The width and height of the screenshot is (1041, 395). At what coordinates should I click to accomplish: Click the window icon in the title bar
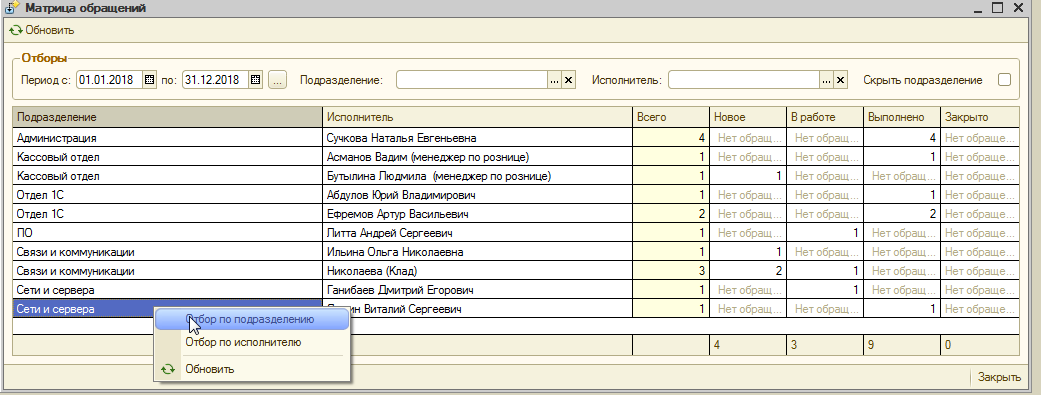12,9
